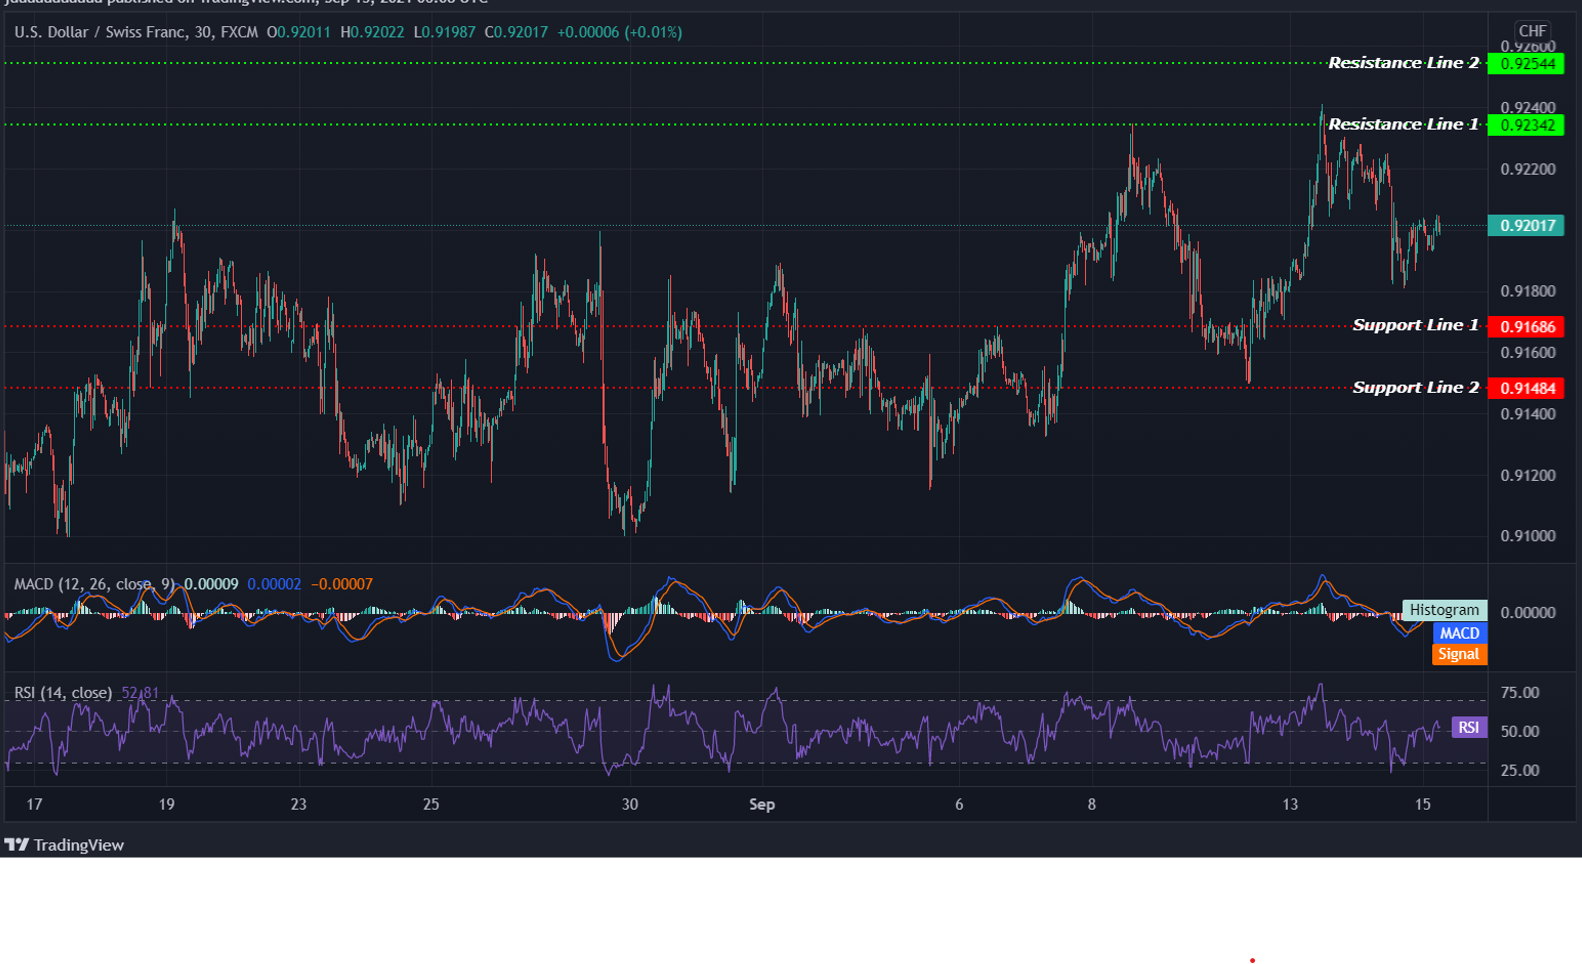This screenshot has height=964, width=1582.
Task: Click the RSI value 52.81
Action: click(x=140, y=692)
